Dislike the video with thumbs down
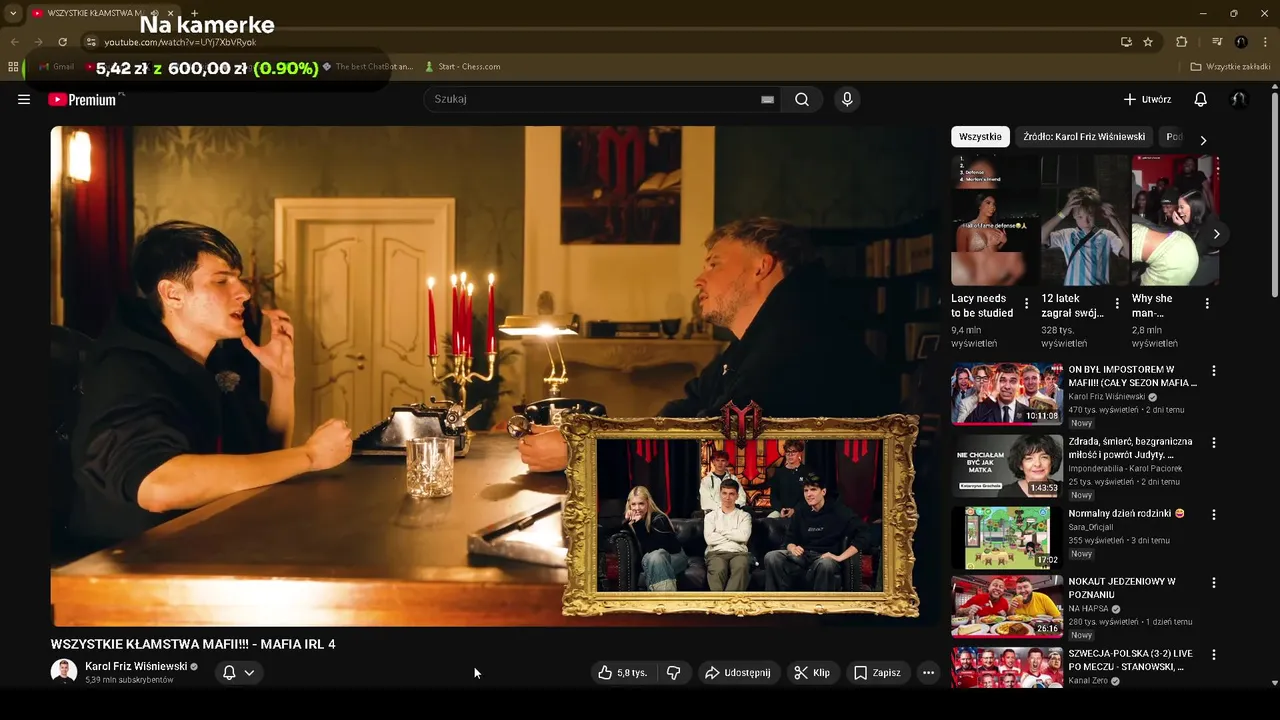The height and width of the screenshot is (720, 1280). pos(673,673)
